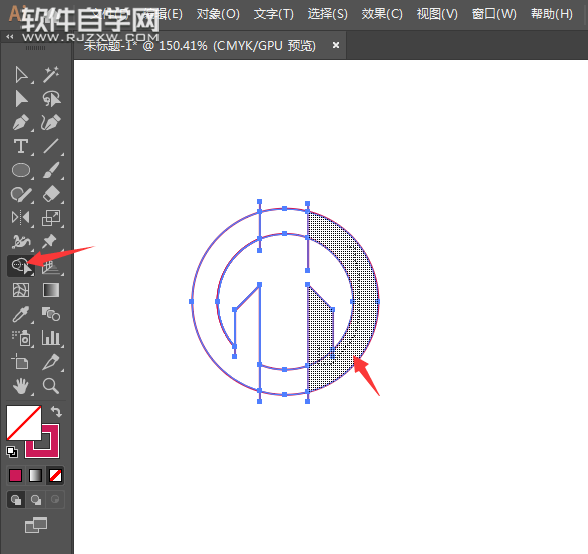Select the Shaper tool
This screenshot has width=588, height=554.
tap(21, 194)
